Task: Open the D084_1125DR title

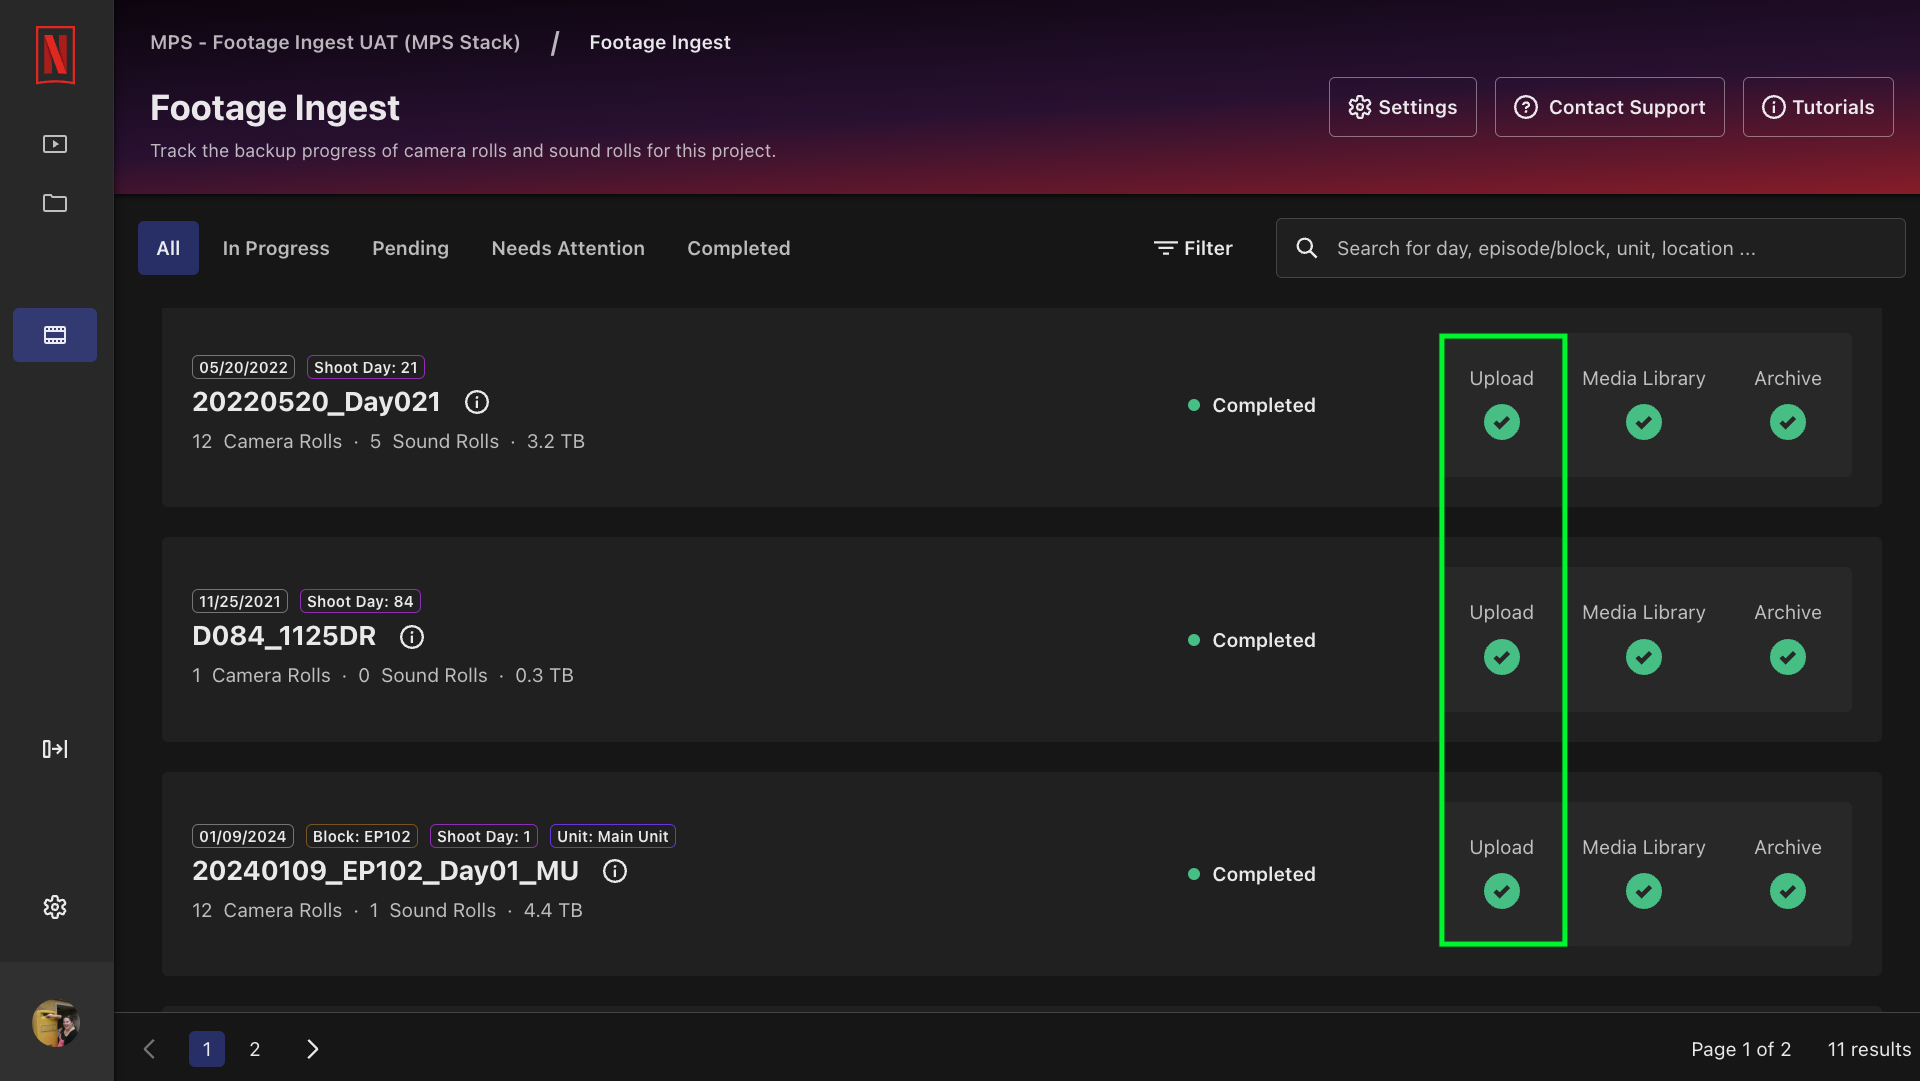Action: [284, 636]
